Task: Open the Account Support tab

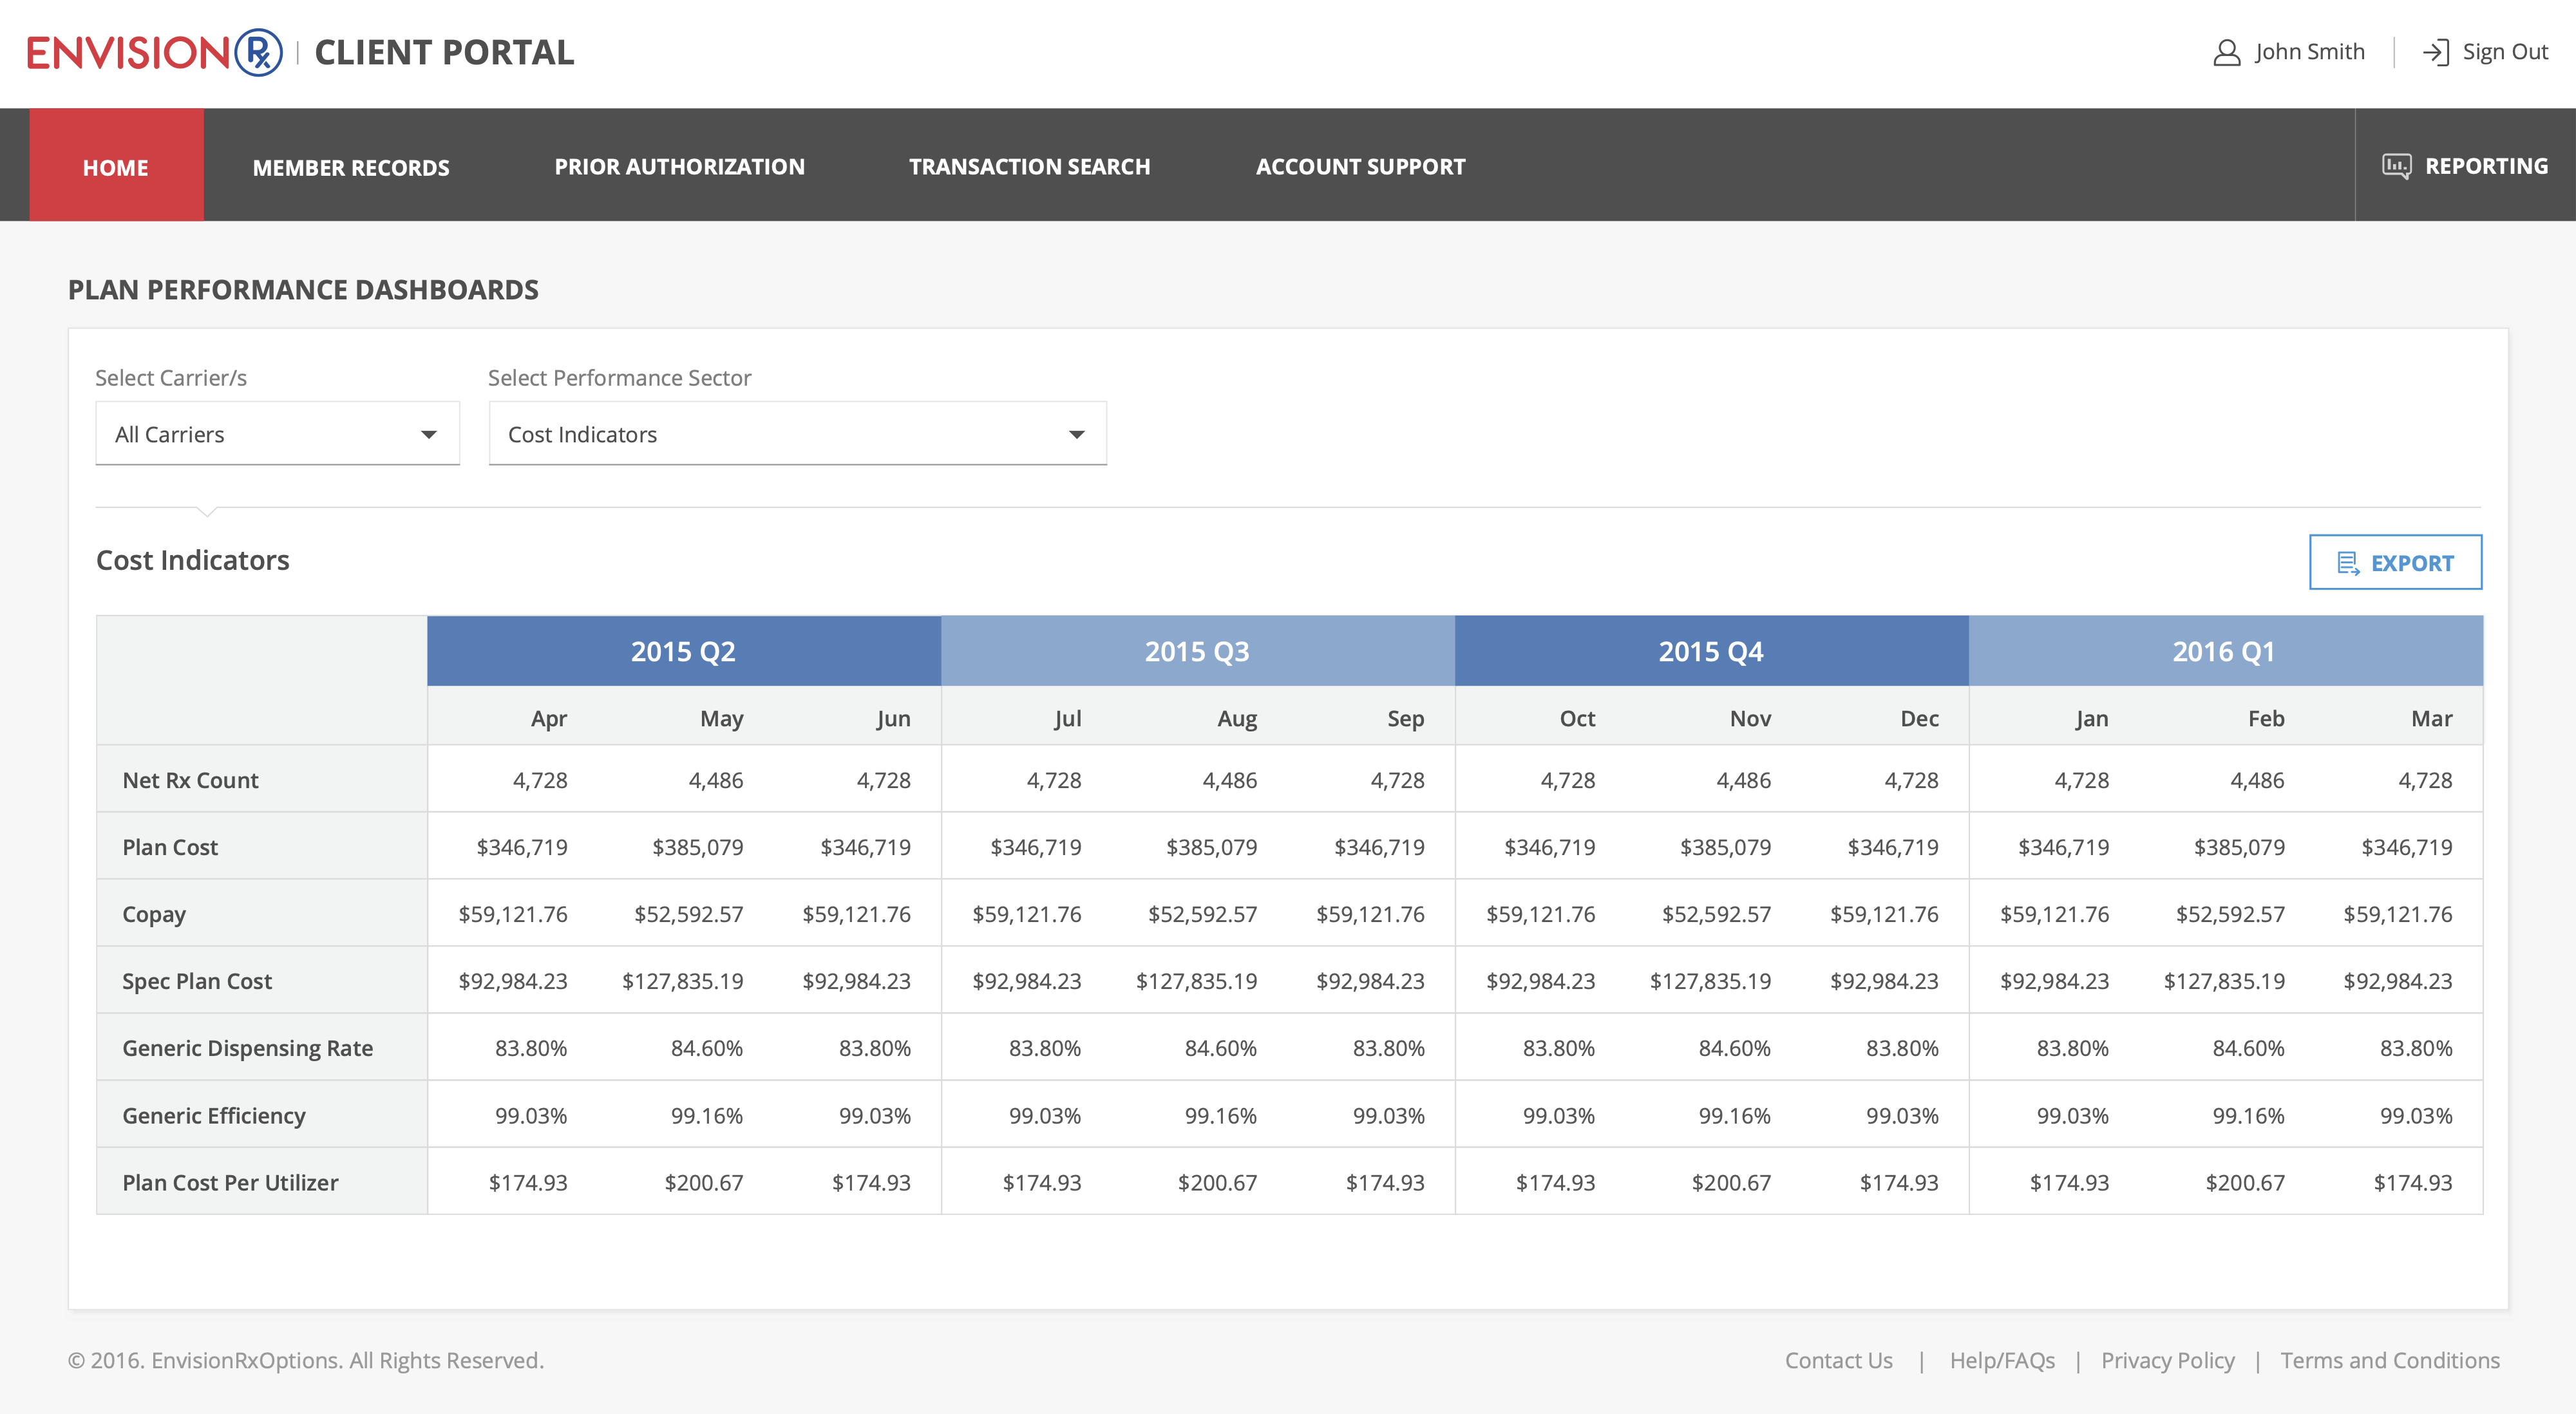Action: (1360, 167)
